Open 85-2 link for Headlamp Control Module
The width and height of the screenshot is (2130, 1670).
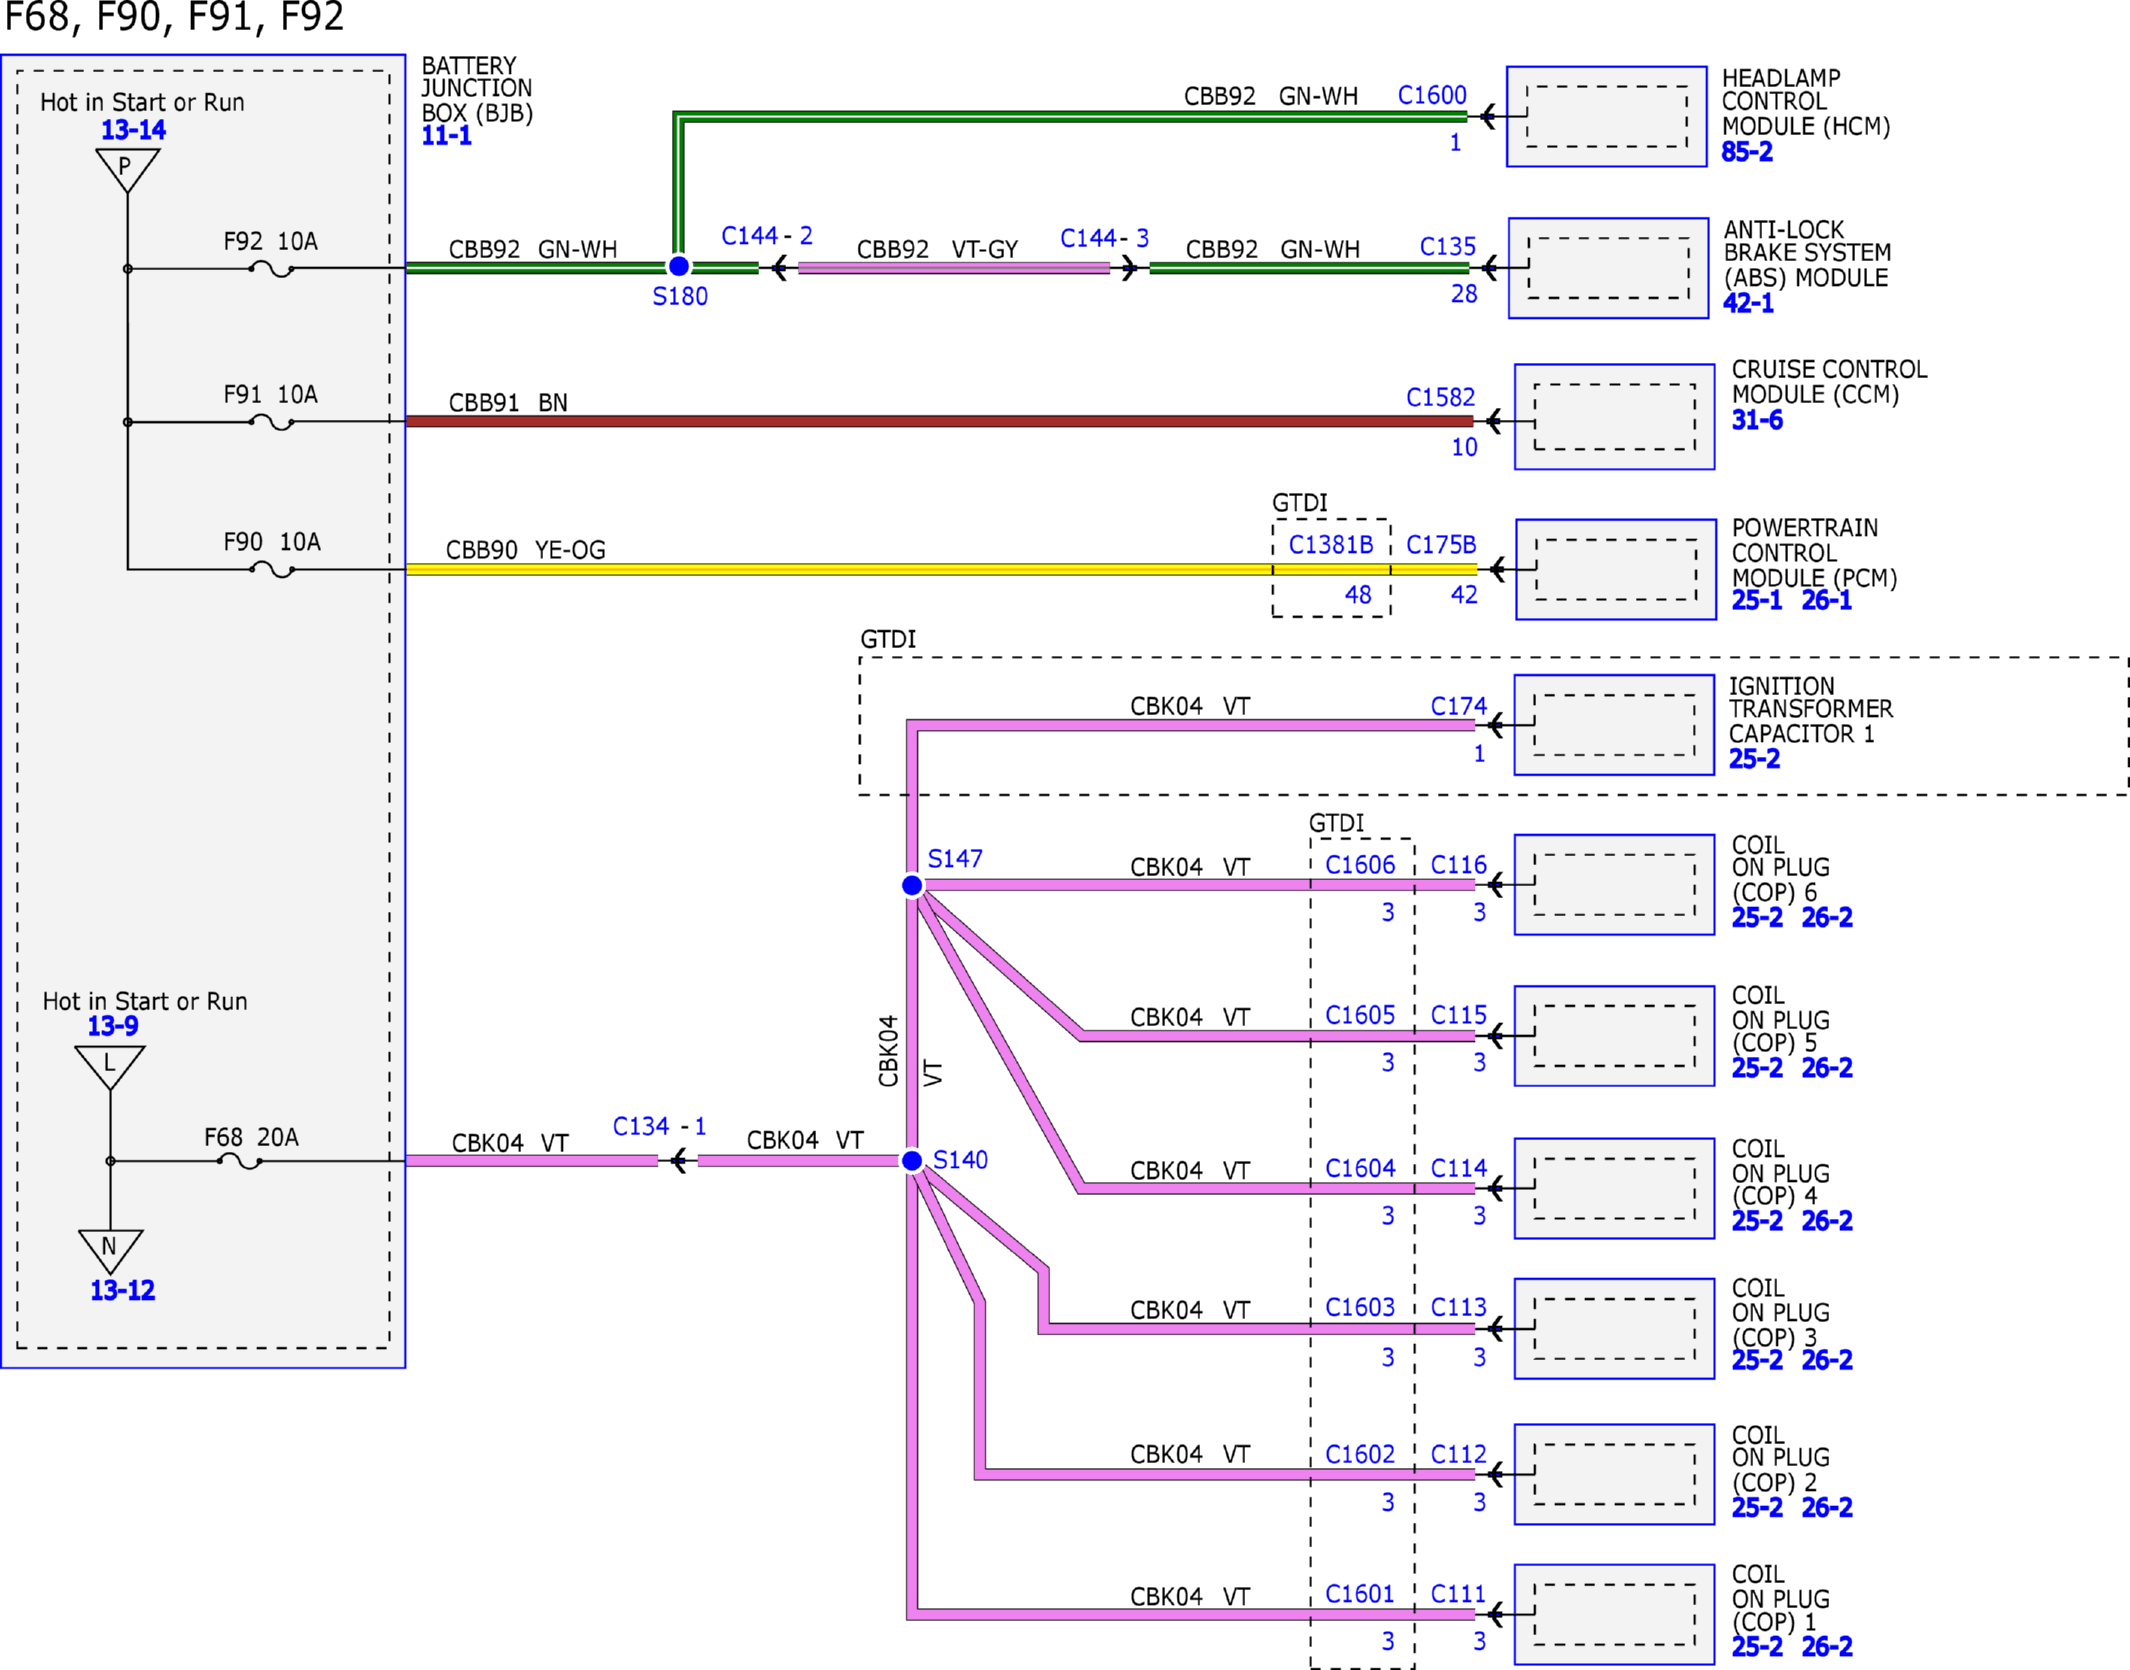tap(1746, 152)
